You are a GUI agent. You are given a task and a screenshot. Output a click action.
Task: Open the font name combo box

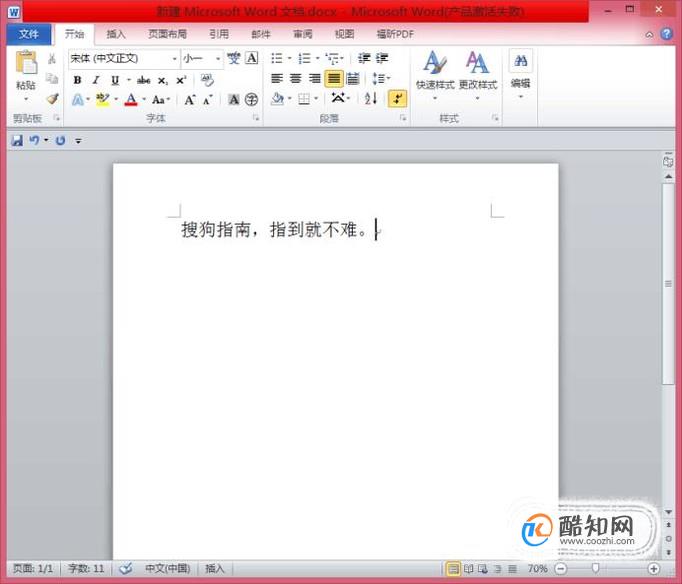click(x=124, y=58)
